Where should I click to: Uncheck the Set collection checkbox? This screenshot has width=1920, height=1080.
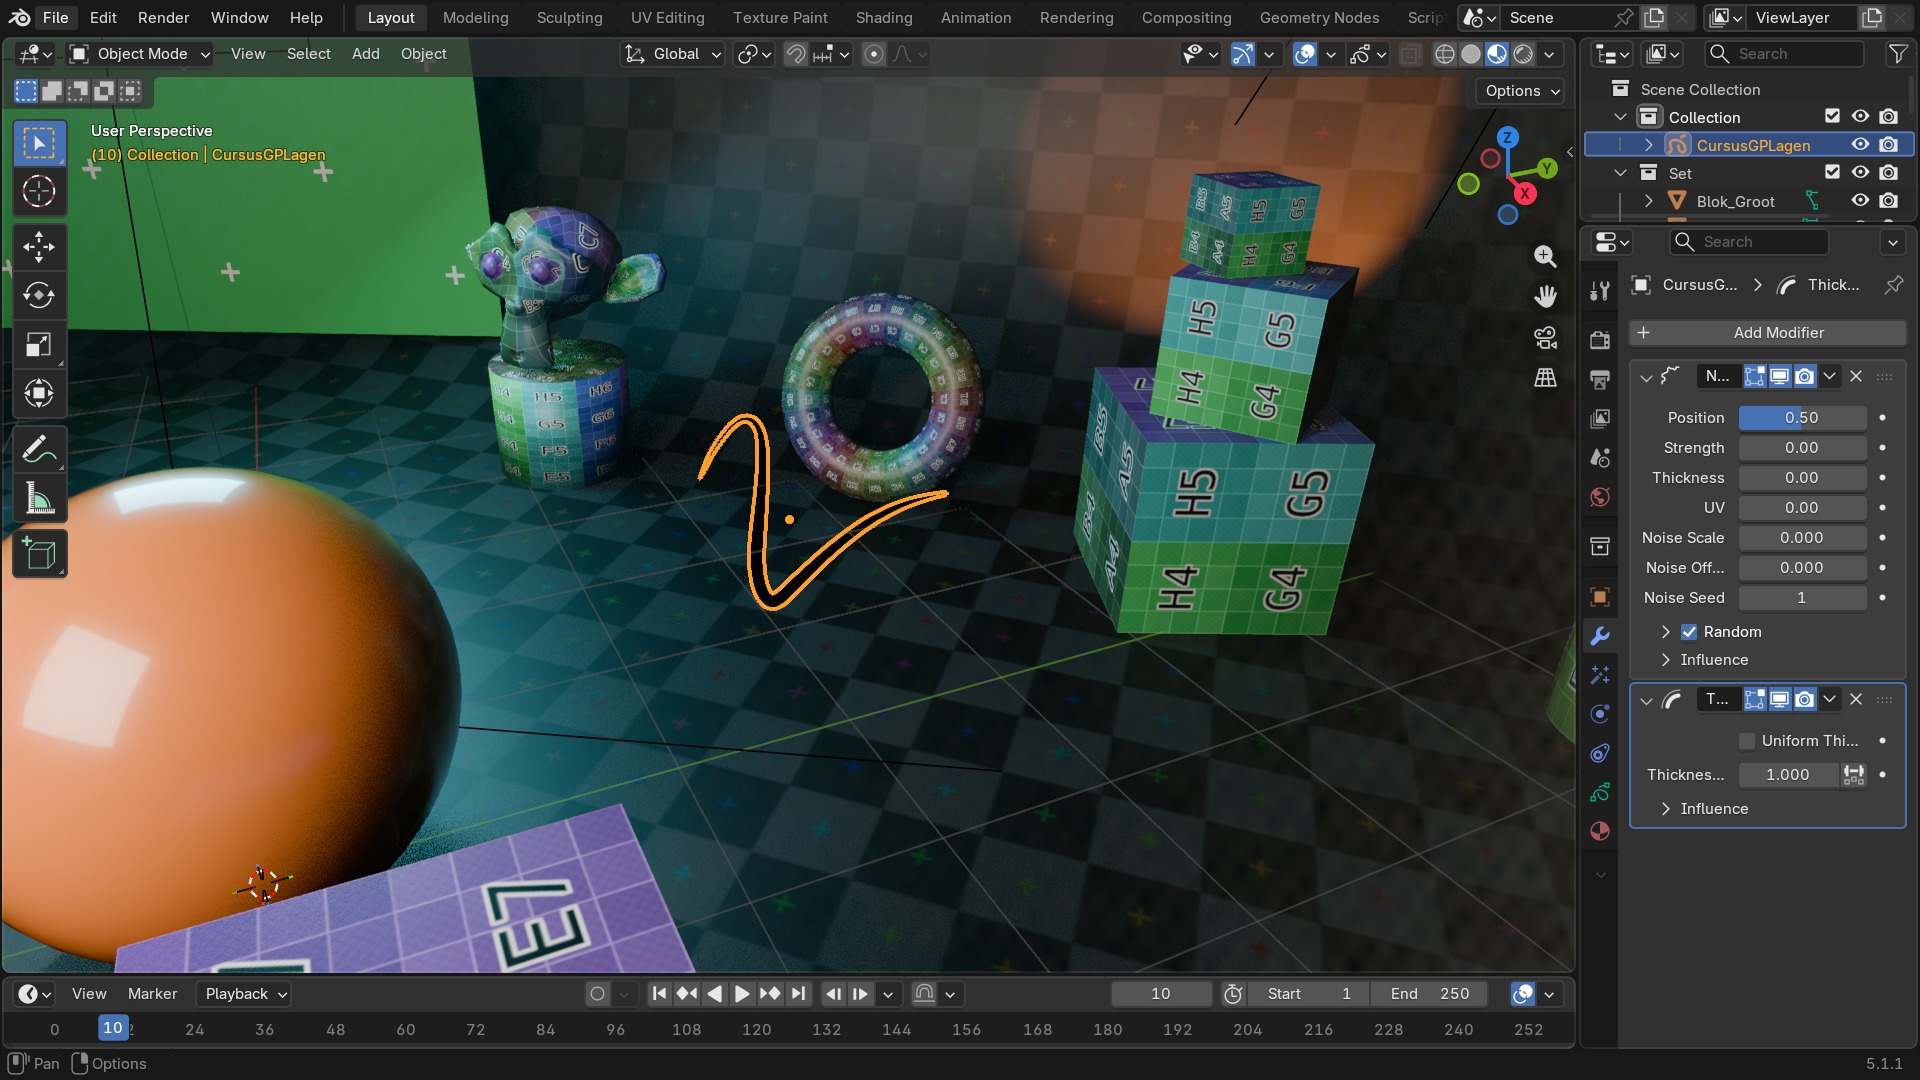click(1832, 173)
